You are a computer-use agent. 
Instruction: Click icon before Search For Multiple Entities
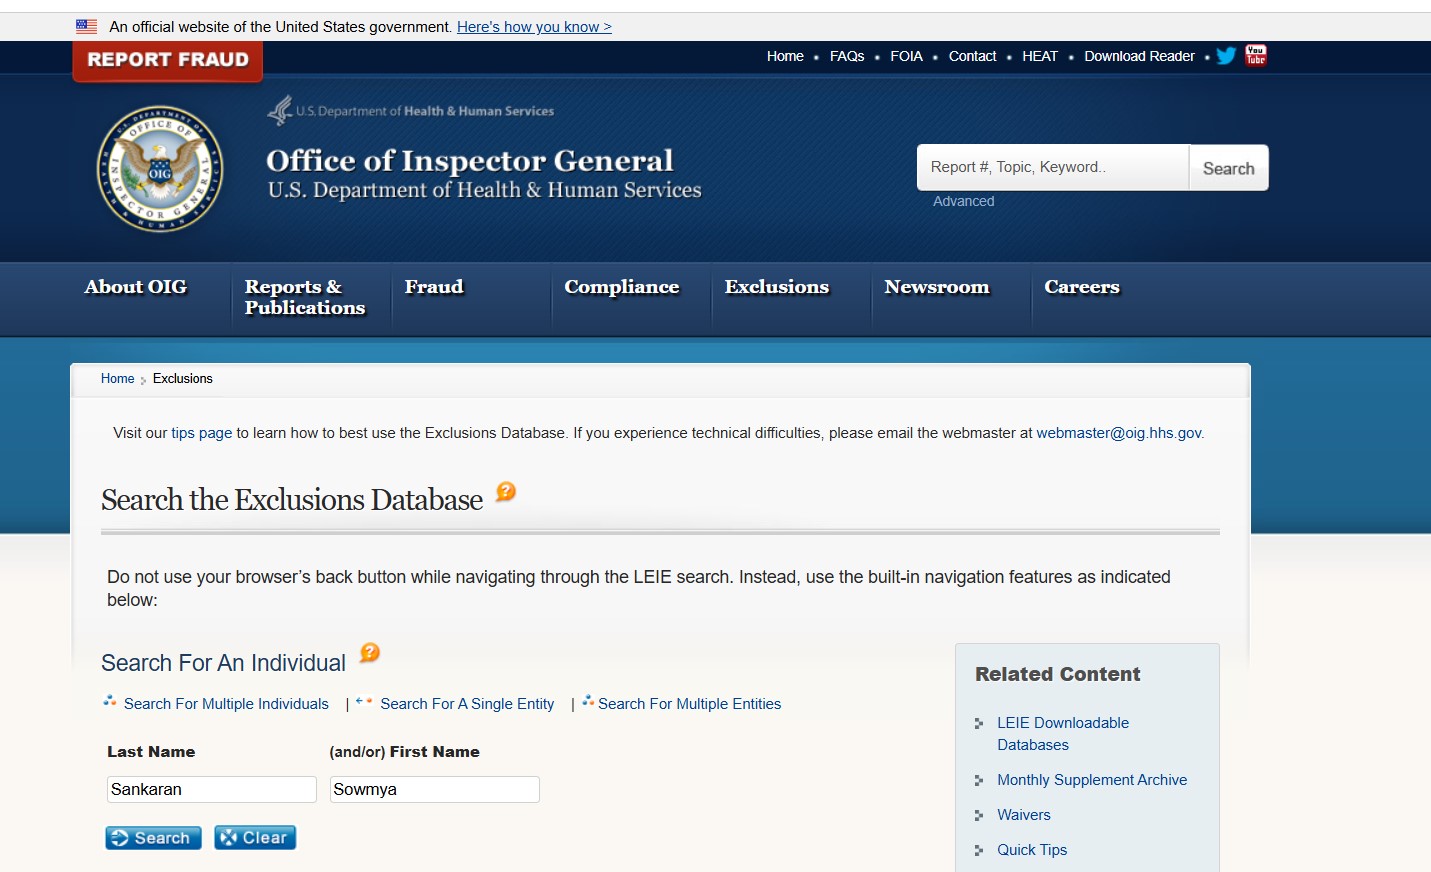[588, 701]
